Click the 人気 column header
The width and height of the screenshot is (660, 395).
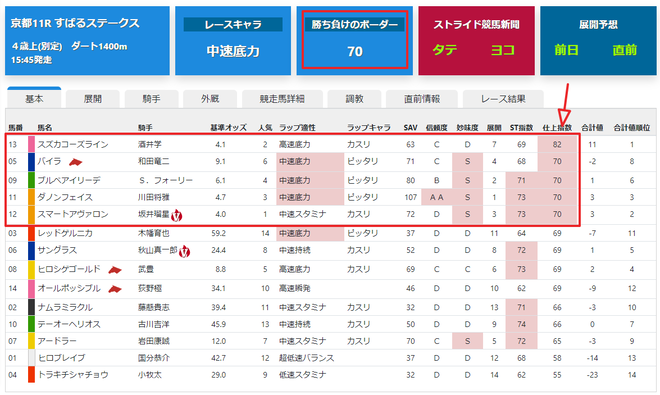click(265, 128)
